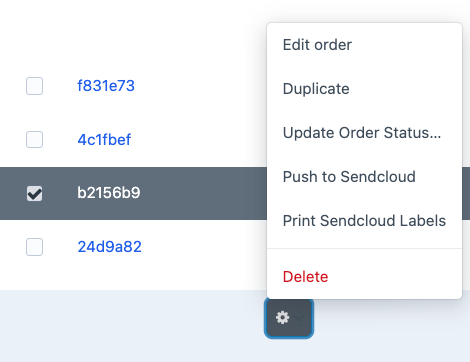Click the light blue footer bar area
This screenshot has width=470, height=362.
click(133, 326)
